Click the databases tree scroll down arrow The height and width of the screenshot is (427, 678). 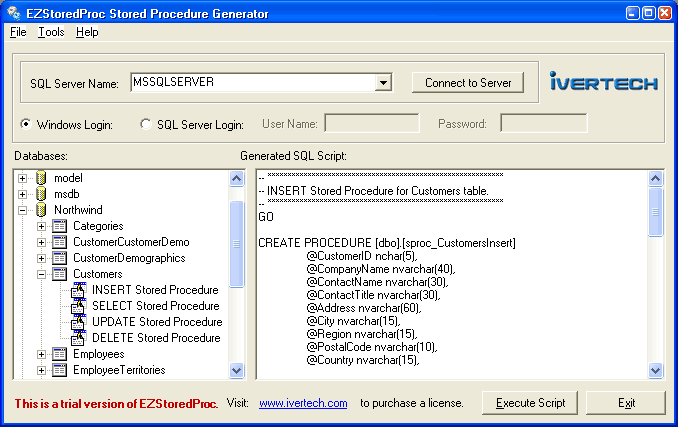click(237, 370)
